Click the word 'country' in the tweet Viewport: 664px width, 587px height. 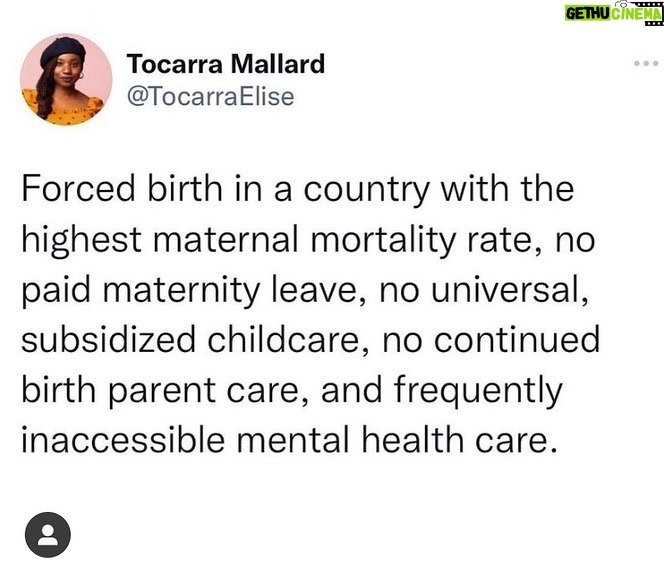pos(367,190)
